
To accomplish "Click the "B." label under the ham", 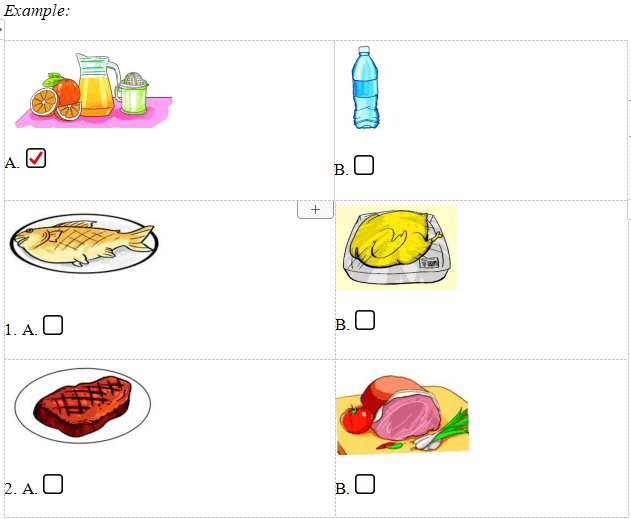I will pos(342,488).
